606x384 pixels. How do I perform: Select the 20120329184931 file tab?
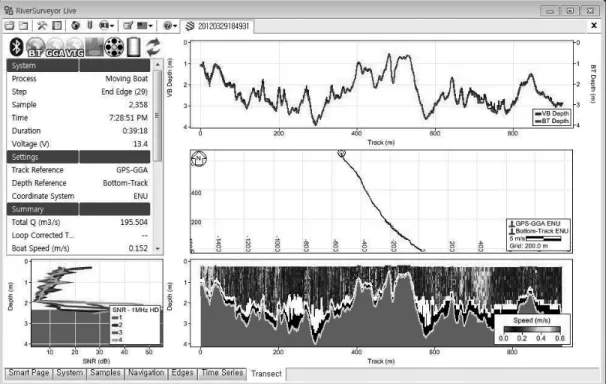click(218, 26)
